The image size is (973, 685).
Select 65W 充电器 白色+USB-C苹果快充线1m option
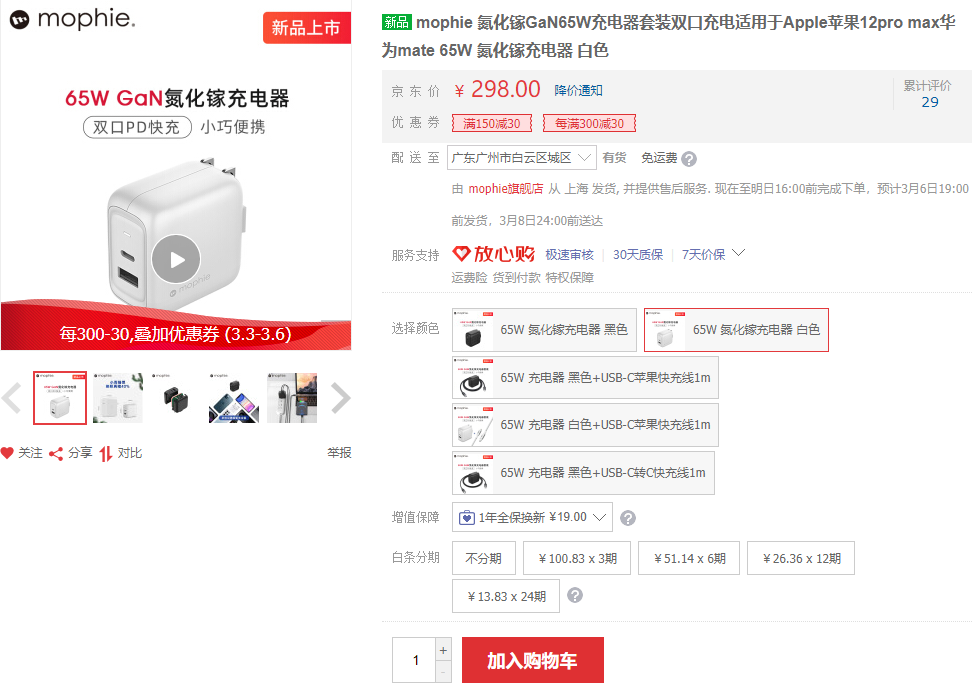point(585,425)
